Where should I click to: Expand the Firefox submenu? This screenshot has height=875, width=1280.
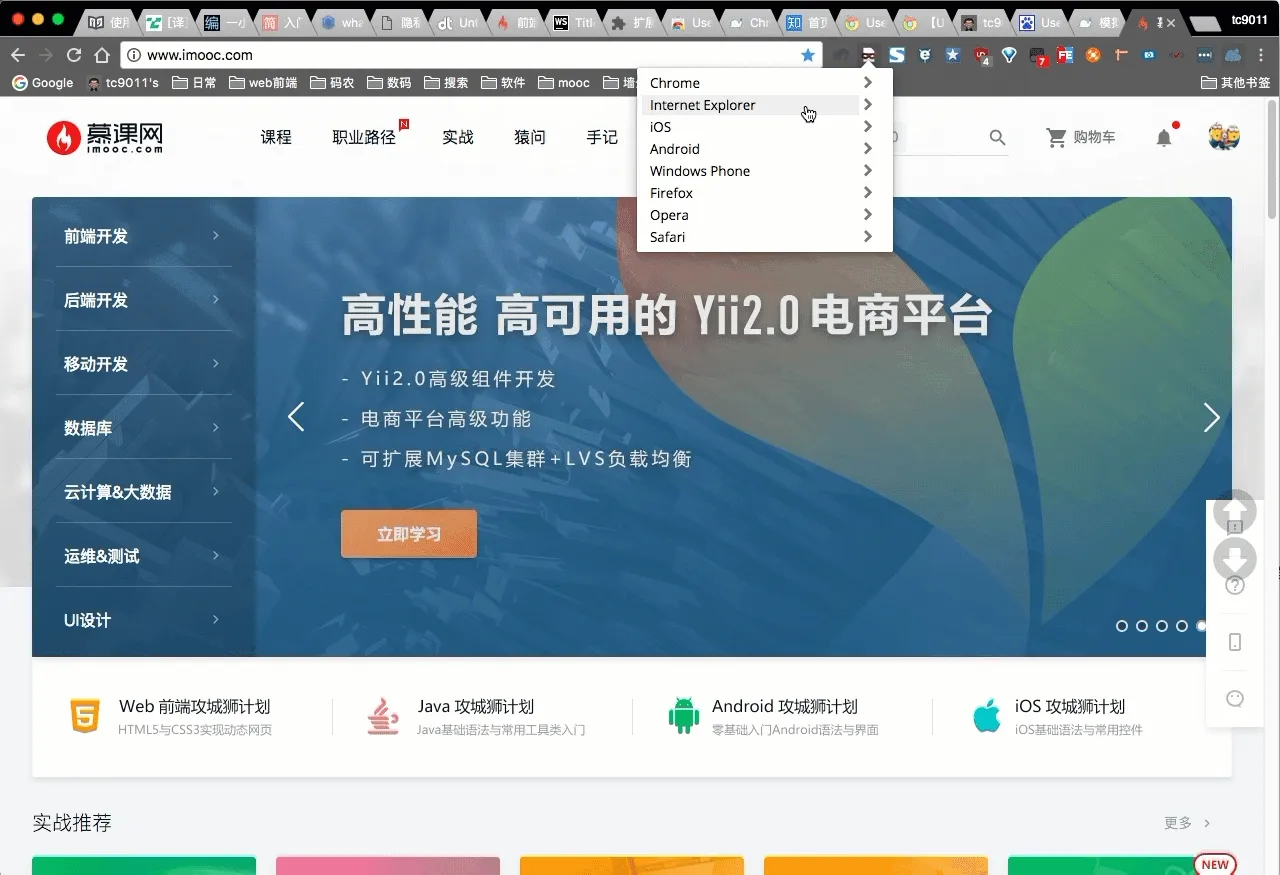click(760, 193)
